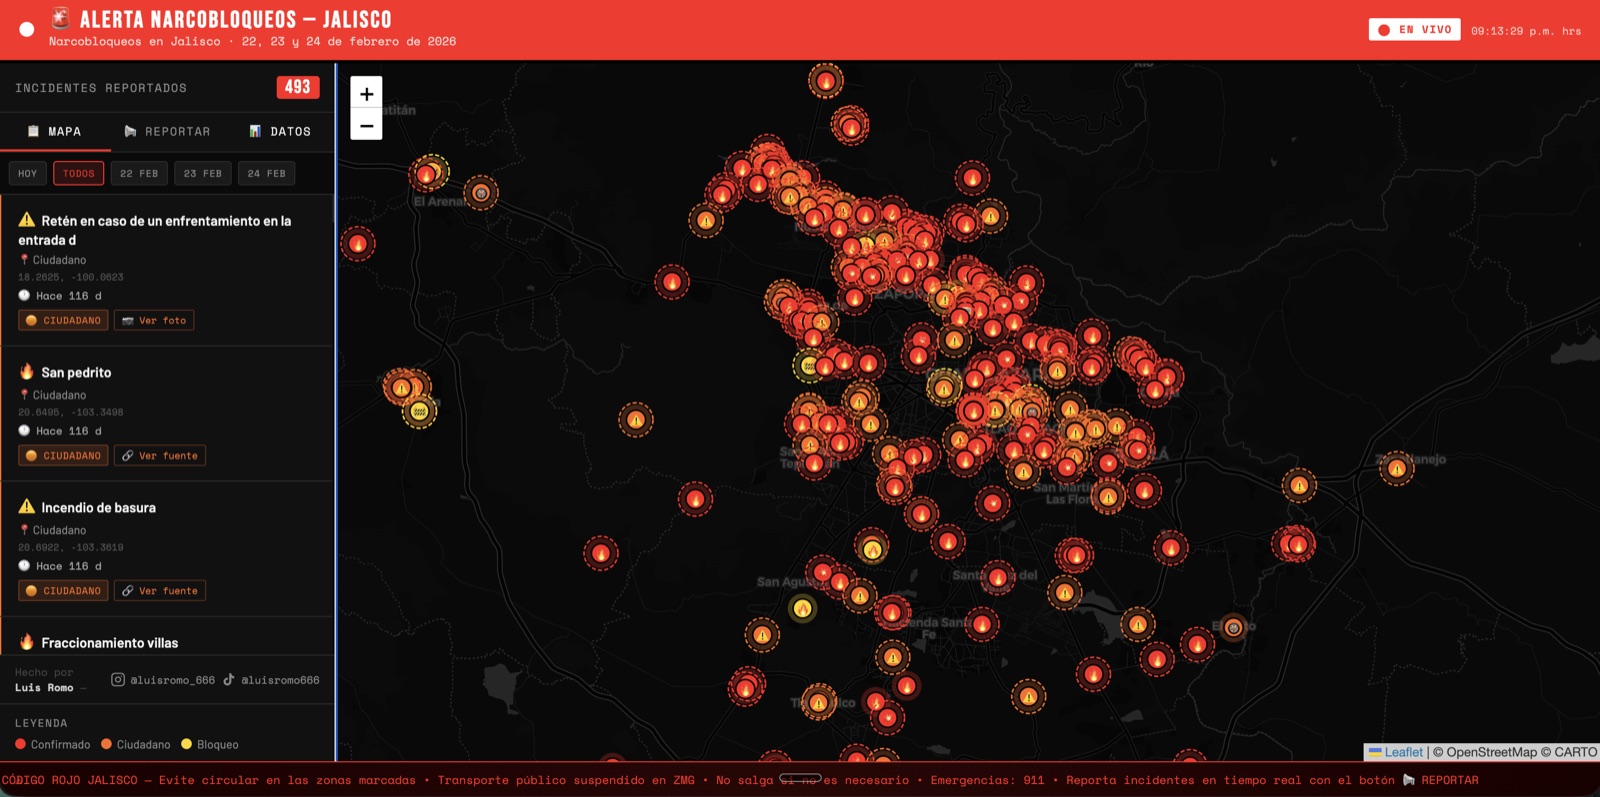The height and width of the screenshot is (797, 1600).
Task: Click the Luis Romo author name
Action: coord(44,687)
